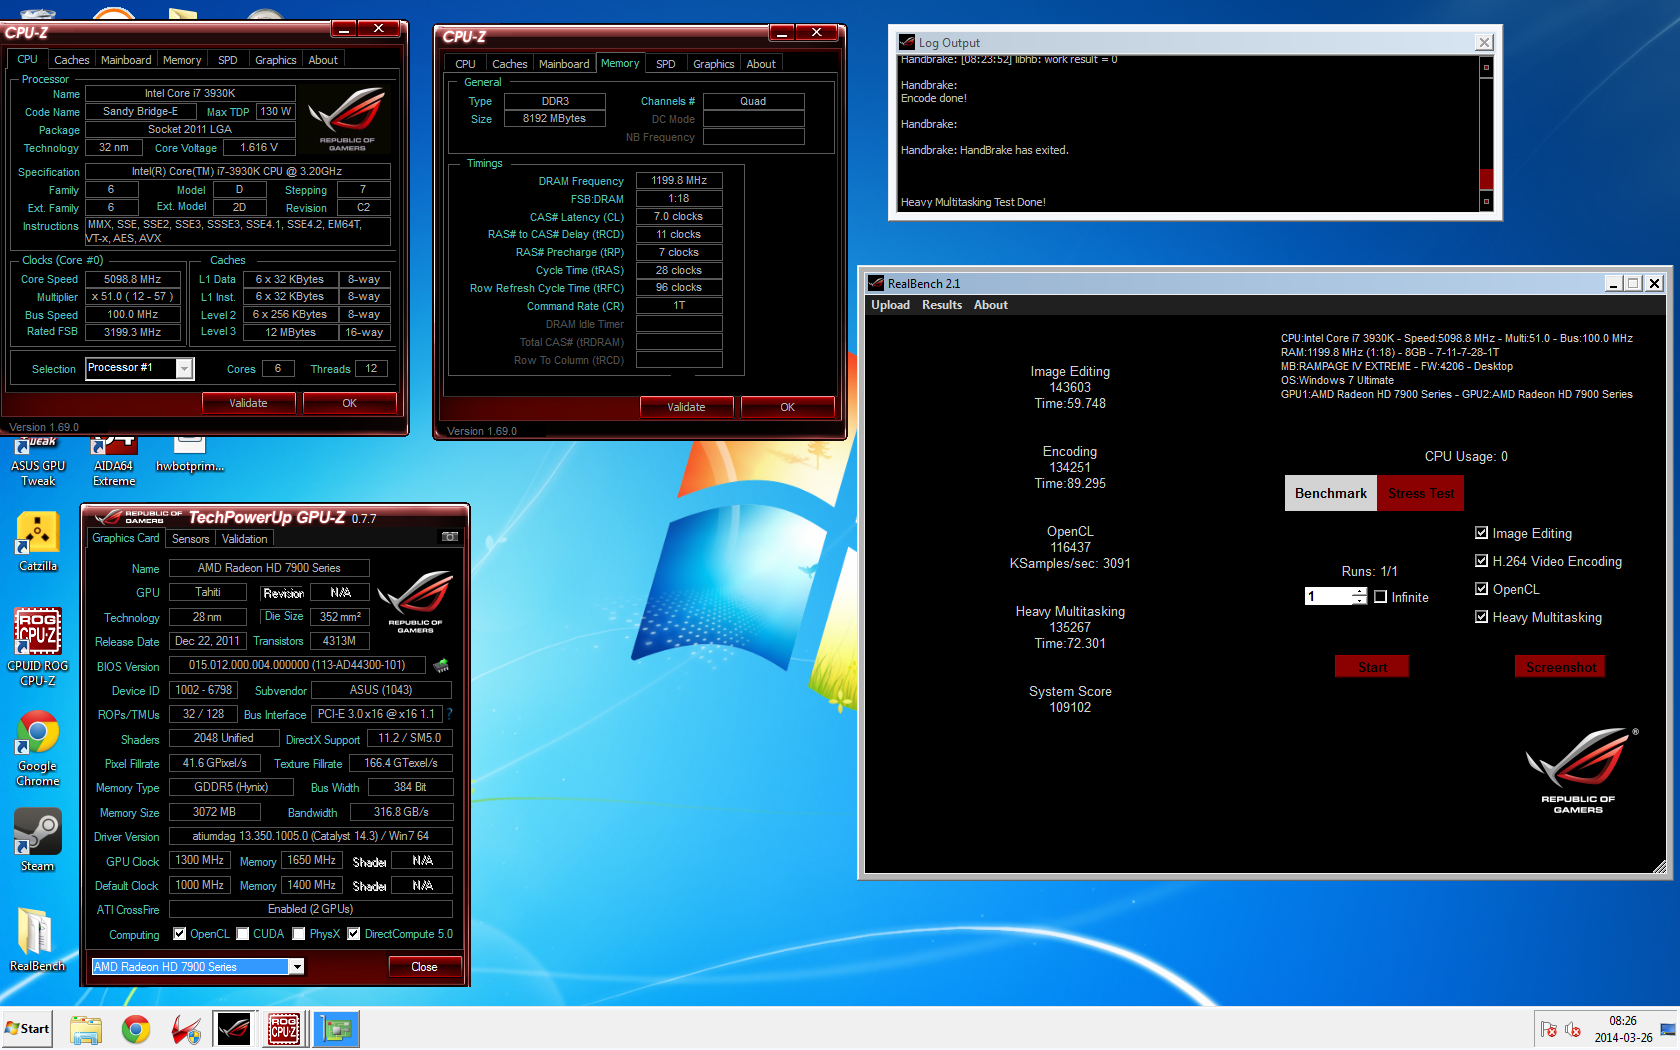Uncheck H.264 Video Encoding in RealBench

point(1482,561)
